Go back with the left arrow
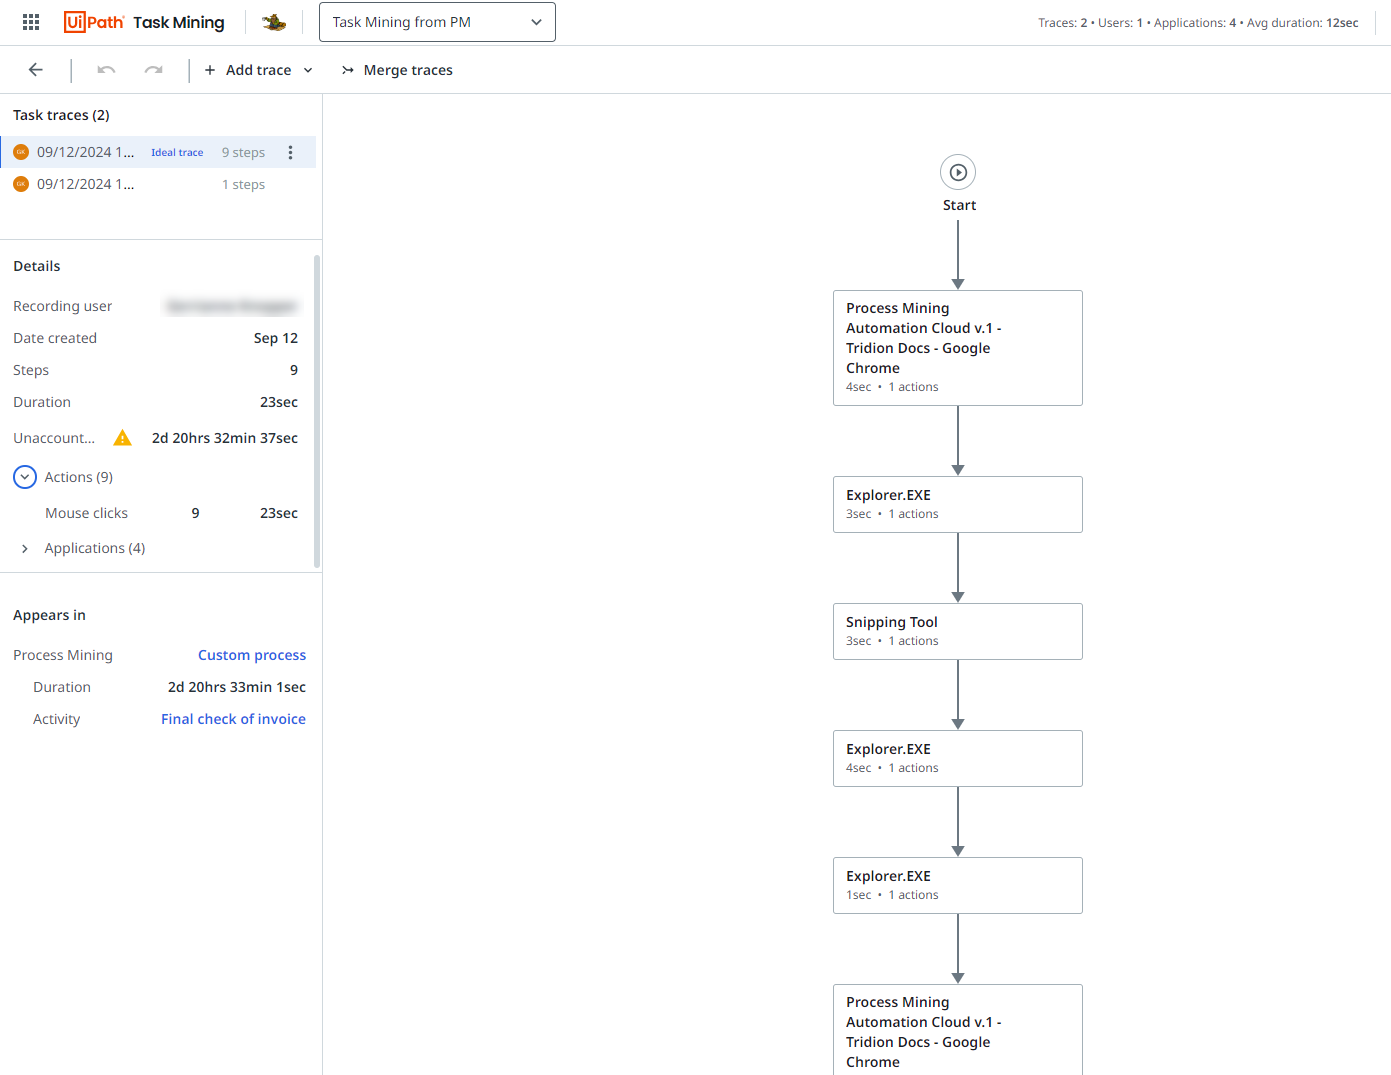 pos(36,70)
